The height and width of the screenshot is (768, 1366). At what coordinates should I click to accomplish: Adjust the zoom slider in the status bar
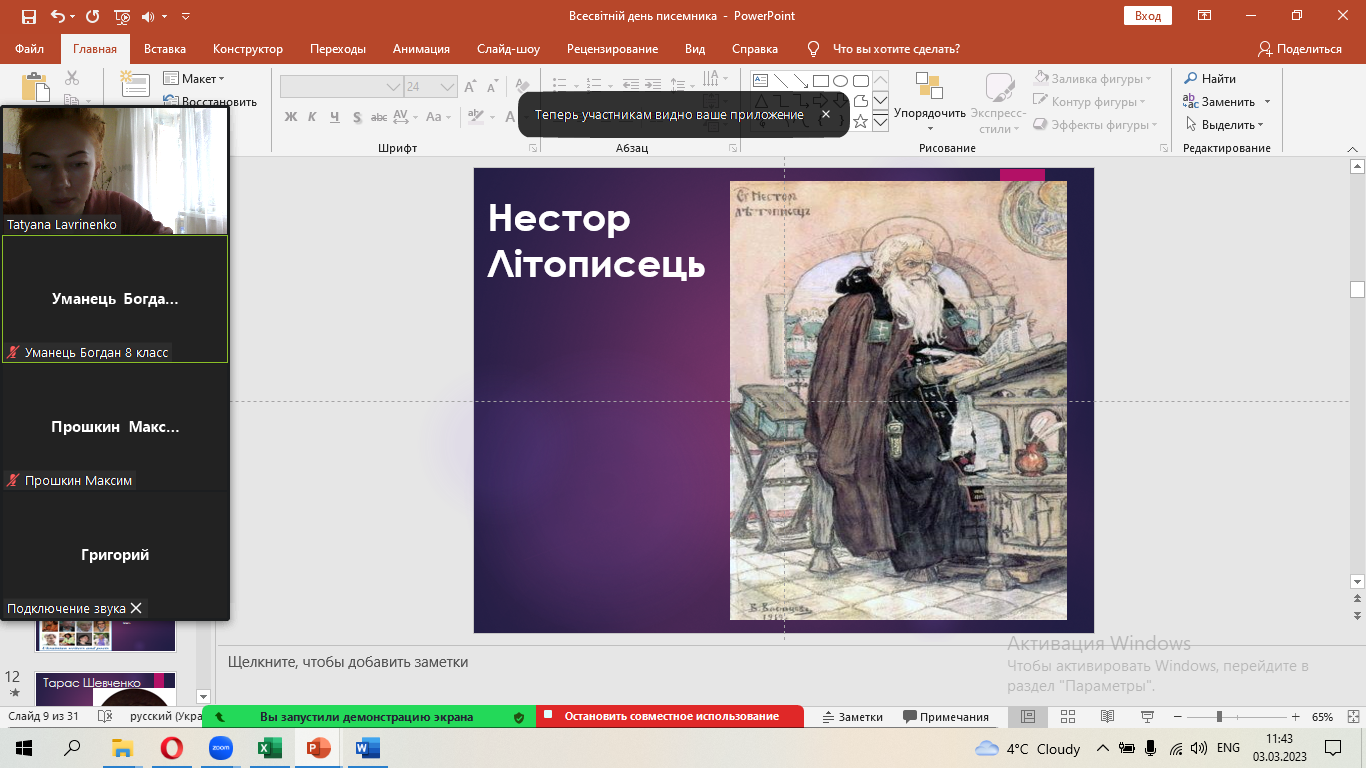1218,717
